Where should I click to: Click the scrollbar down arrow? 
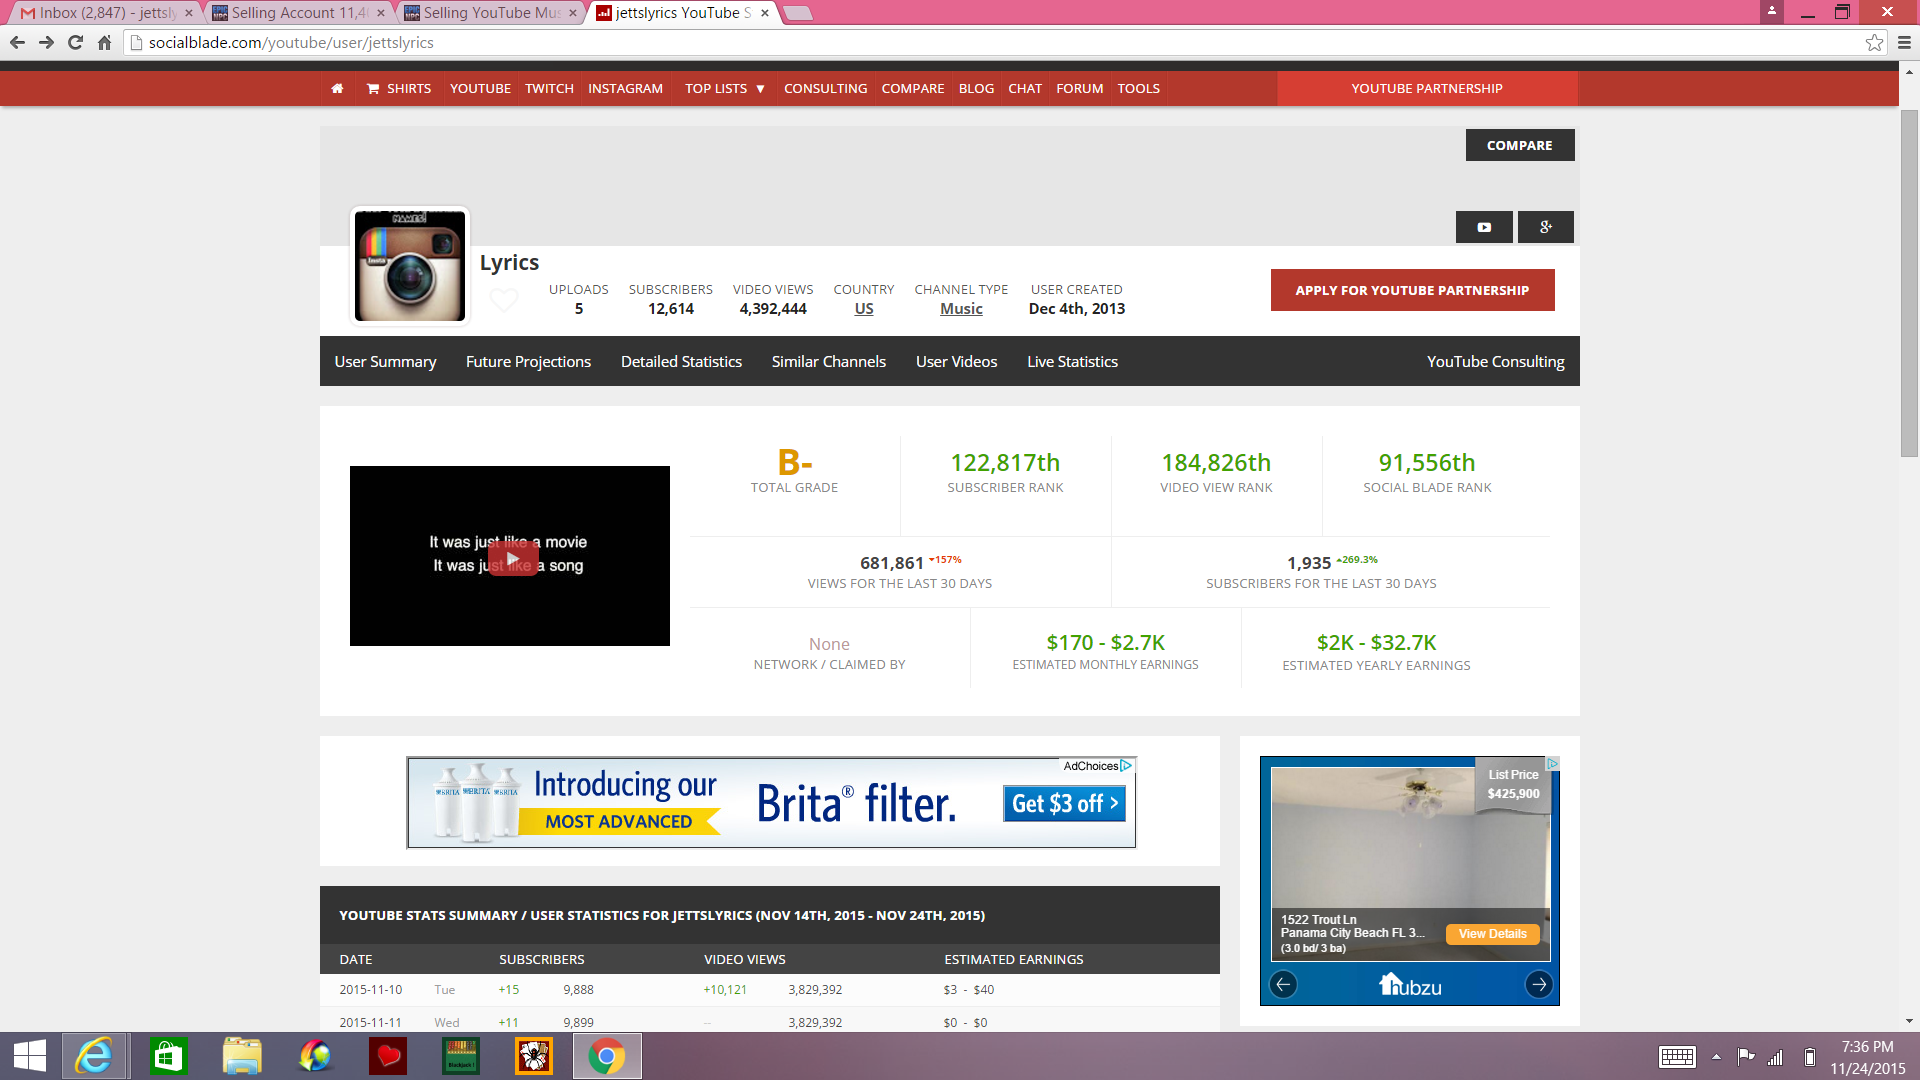tap(1910, 1021)
